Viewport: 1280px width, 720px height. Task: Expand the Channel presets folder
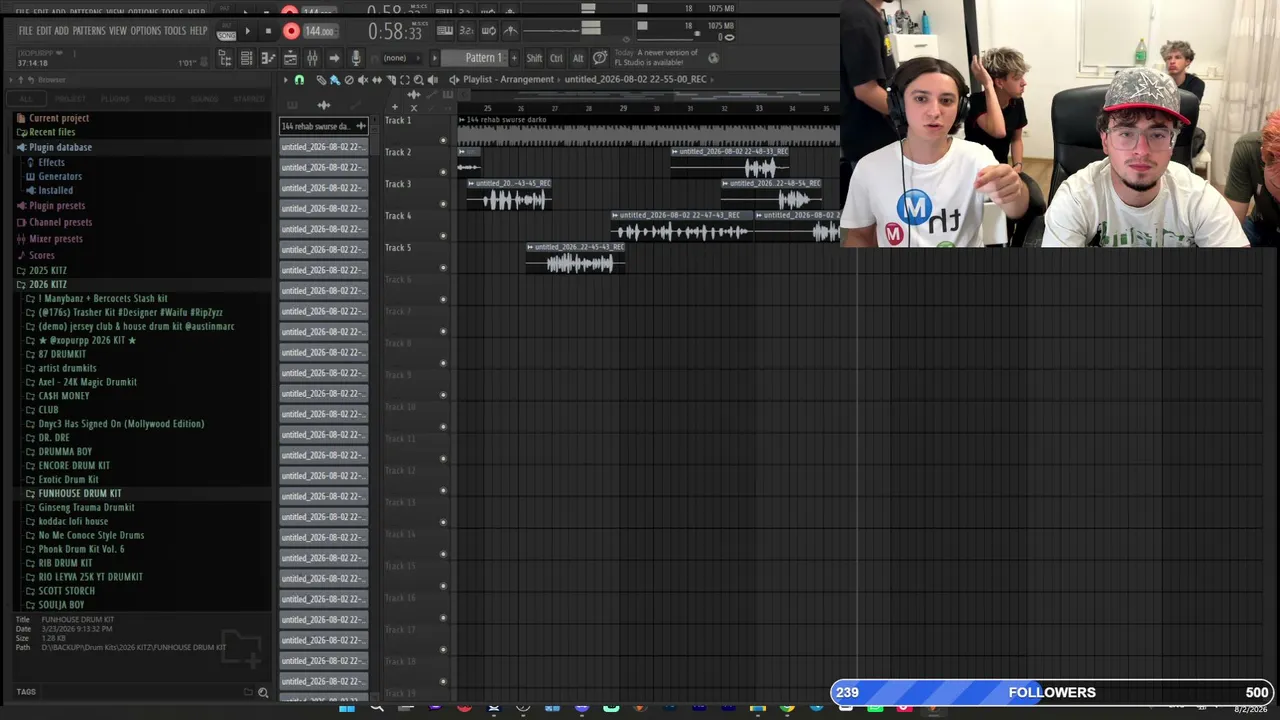tap(60, 222)
